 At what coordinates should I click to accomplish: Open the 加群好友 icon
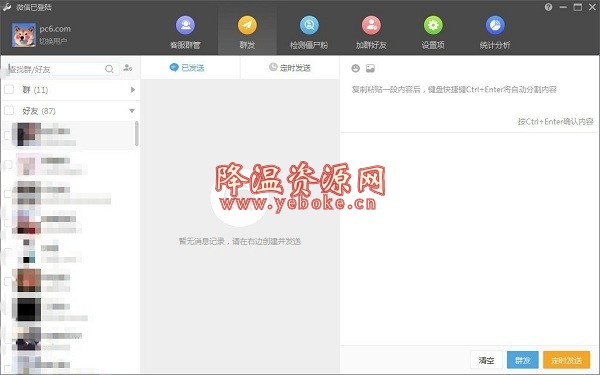371,25
